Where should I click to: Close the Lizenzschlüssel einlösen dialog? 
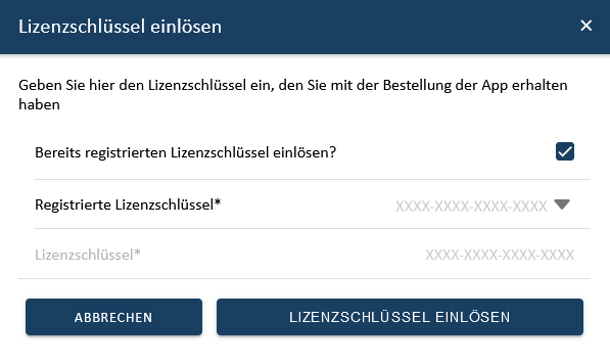tap(586, 26)
